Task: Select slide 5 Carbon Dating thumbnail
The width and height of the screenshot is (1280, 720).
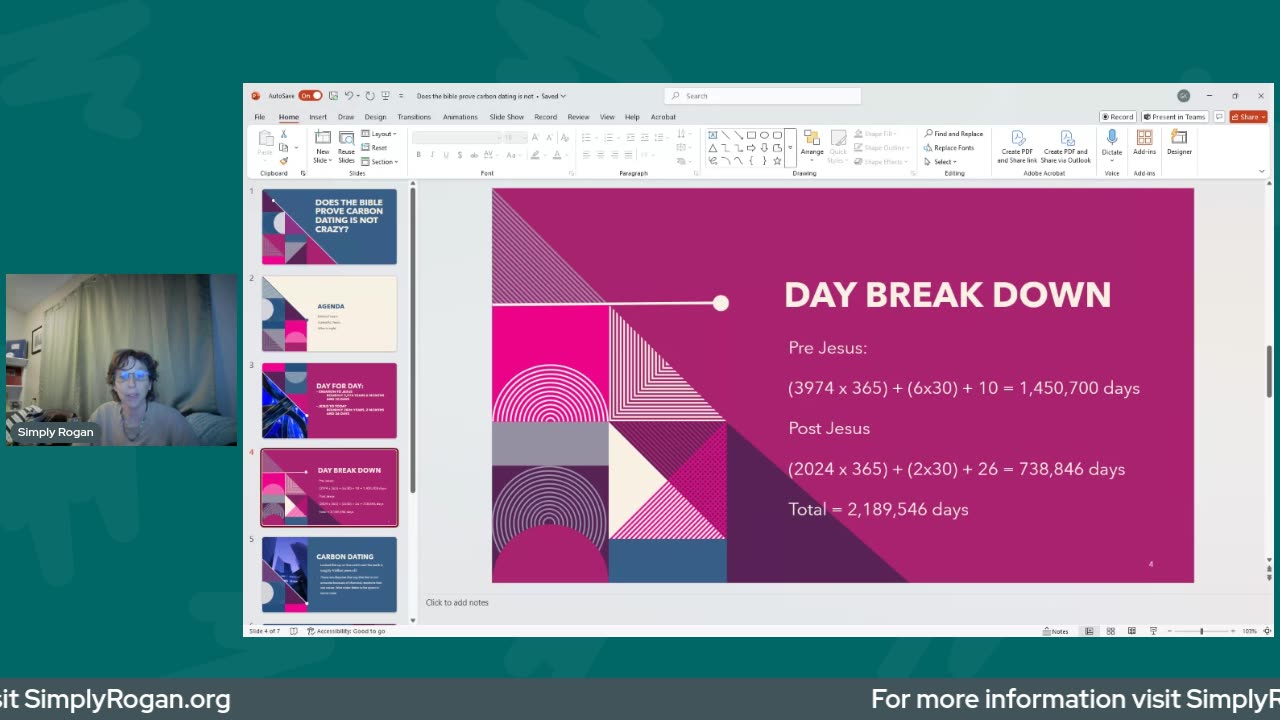Action: tap(329, 574)
